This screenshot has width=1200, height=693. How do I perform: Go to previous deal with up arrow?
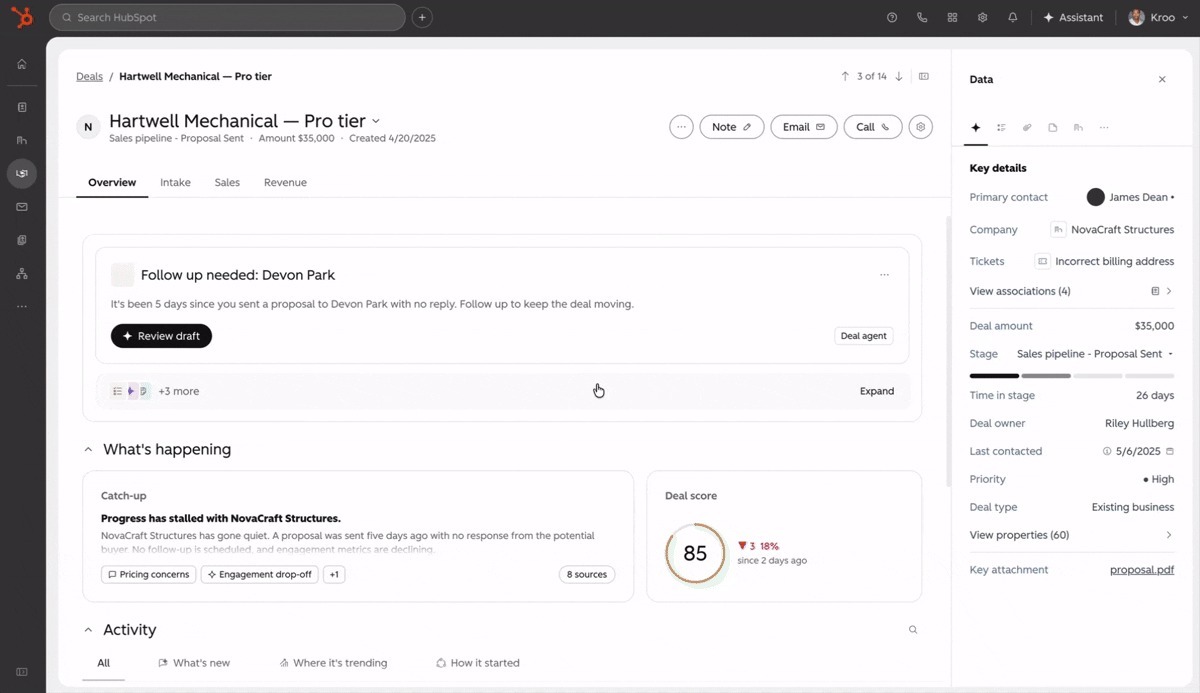tap(845, 76)
